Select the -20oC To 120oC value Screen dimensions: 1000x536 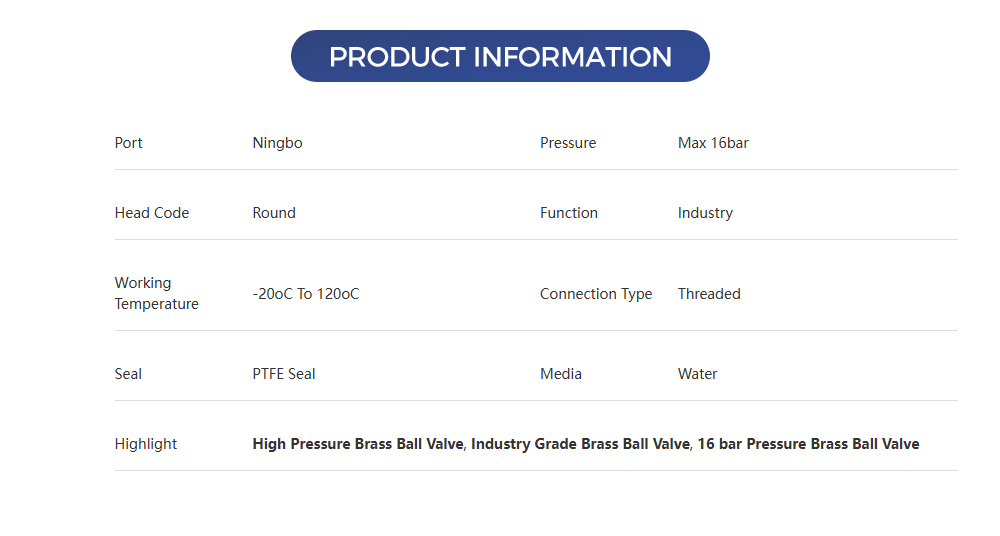pyautogui.click(x=306, y=294)
